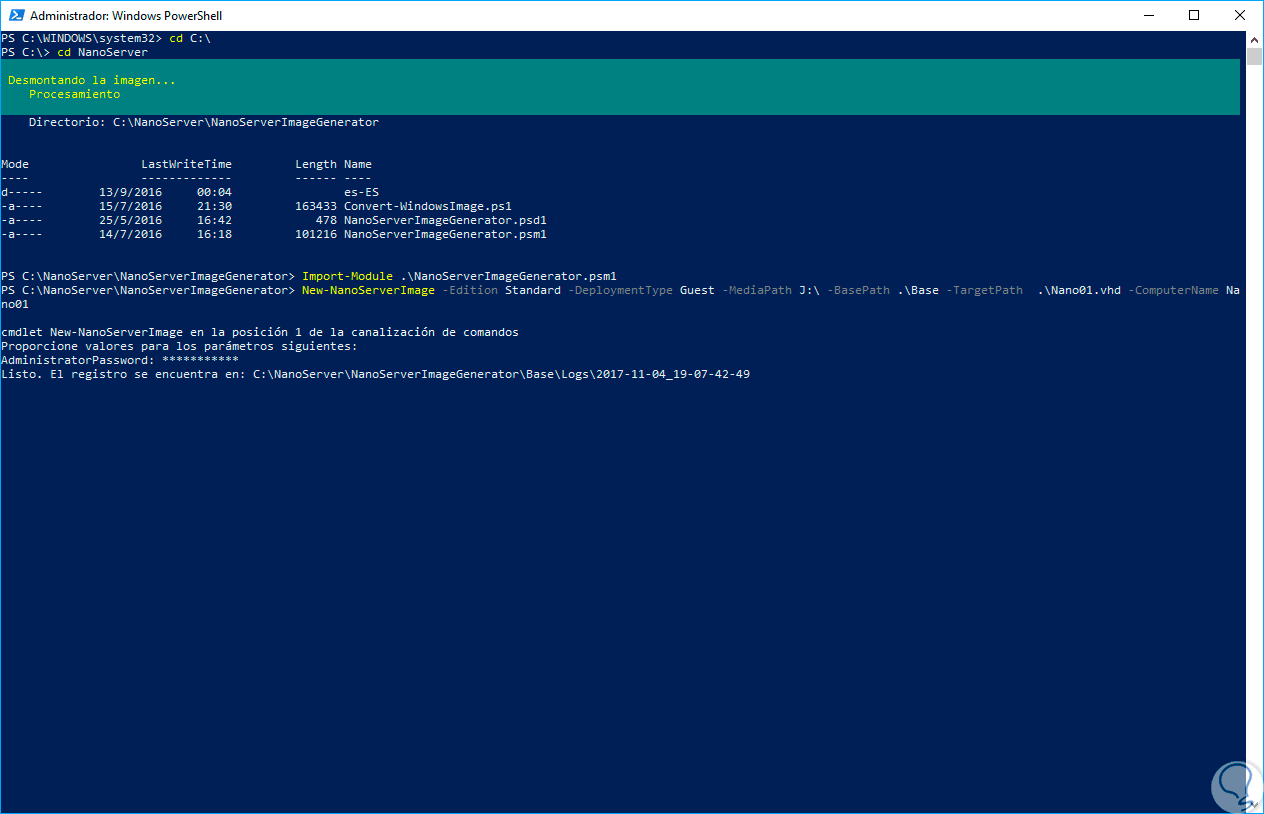The height and width of the screenshot is (814, 1264).
Task: Click the 'AdministratorPassword:' masked entry line
Action: pyautogui.click(x=119, y=360)
